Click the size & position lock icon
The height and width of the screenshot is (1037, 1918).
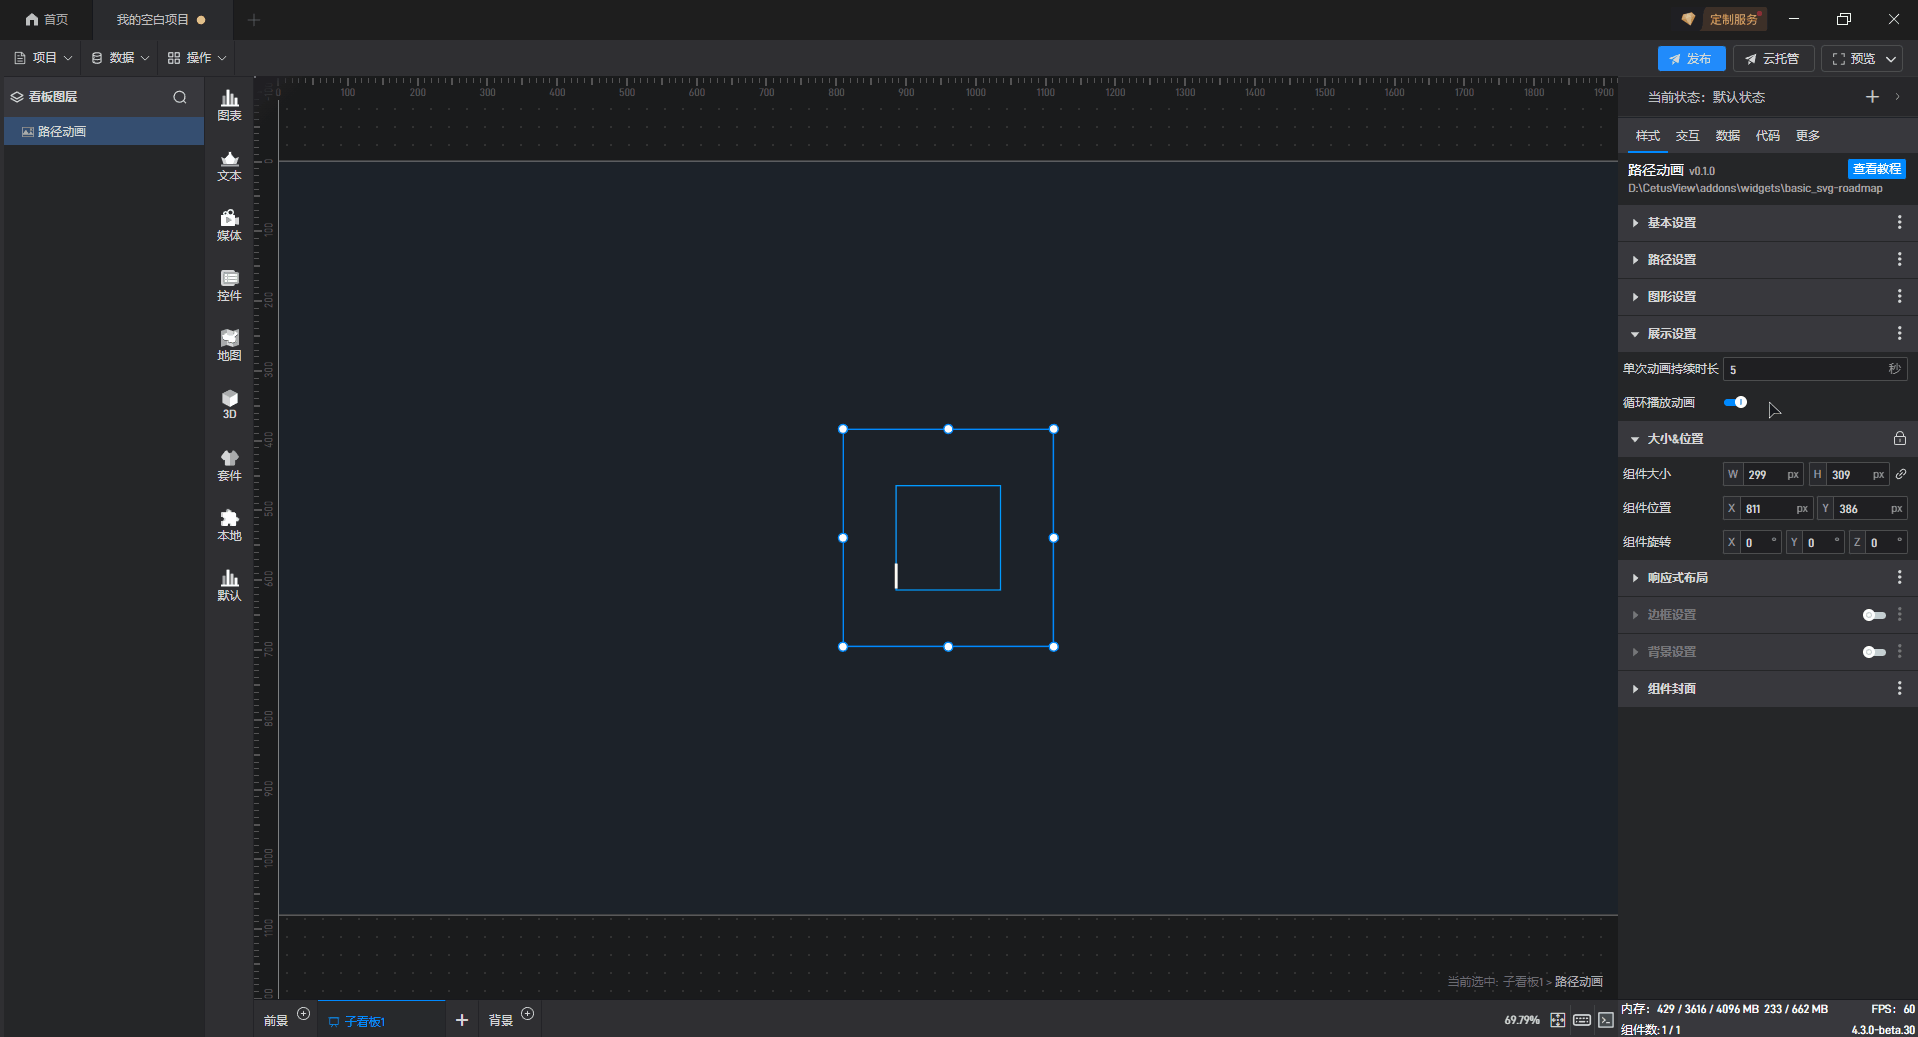pos(1899,438)
